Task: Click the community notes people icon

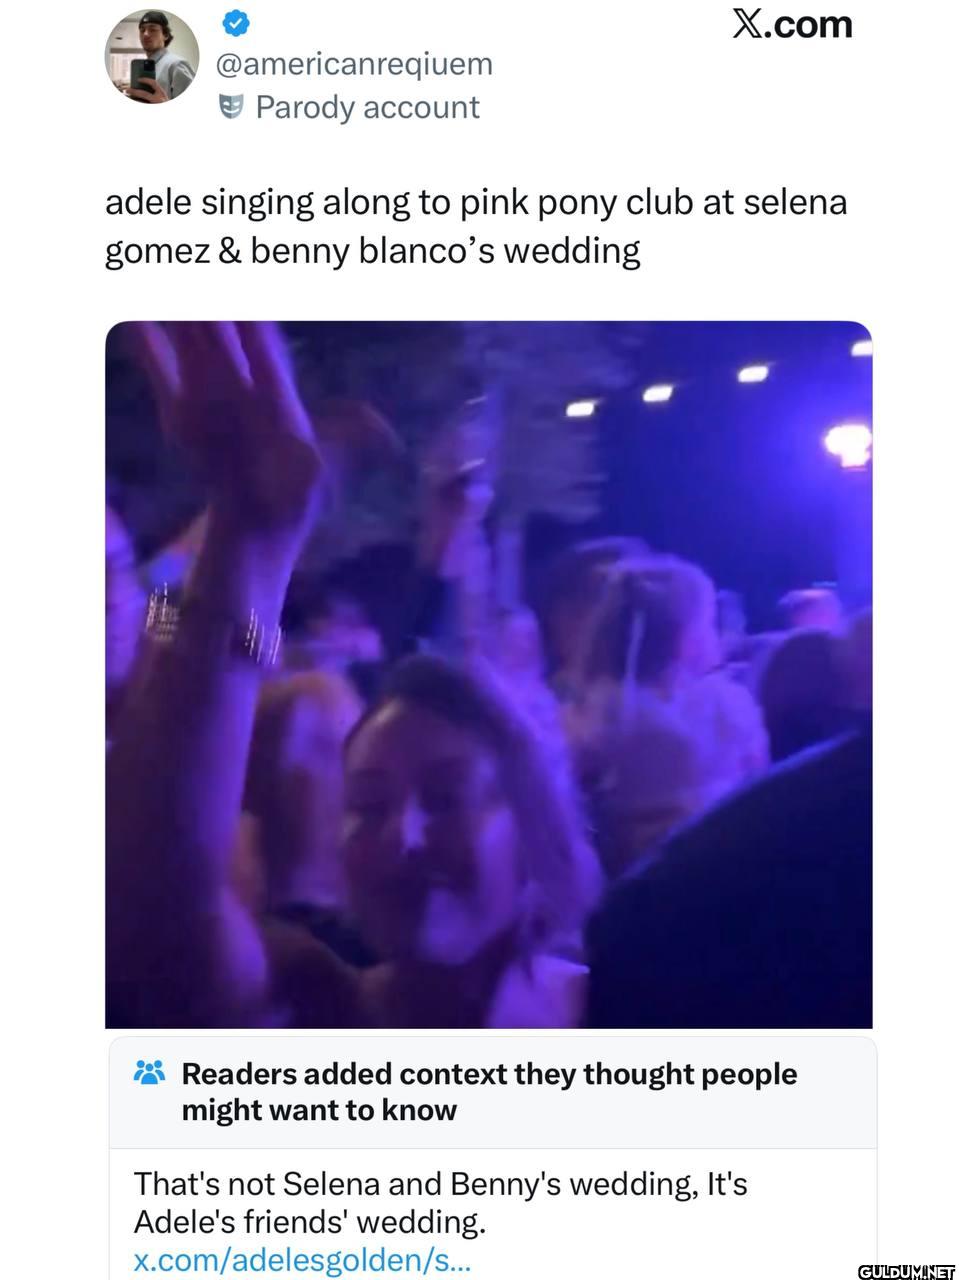Action: click(149, 1073)
